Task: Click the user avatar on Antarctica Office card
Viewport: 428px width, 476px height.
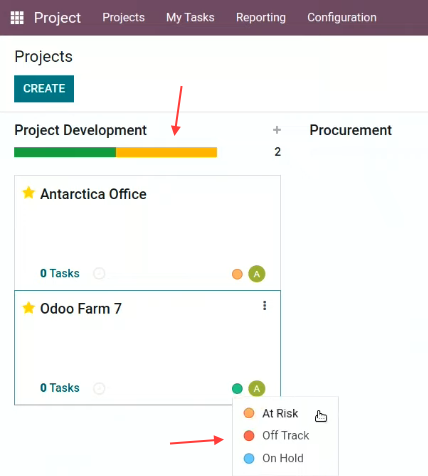Action: [x=257, y=274]
